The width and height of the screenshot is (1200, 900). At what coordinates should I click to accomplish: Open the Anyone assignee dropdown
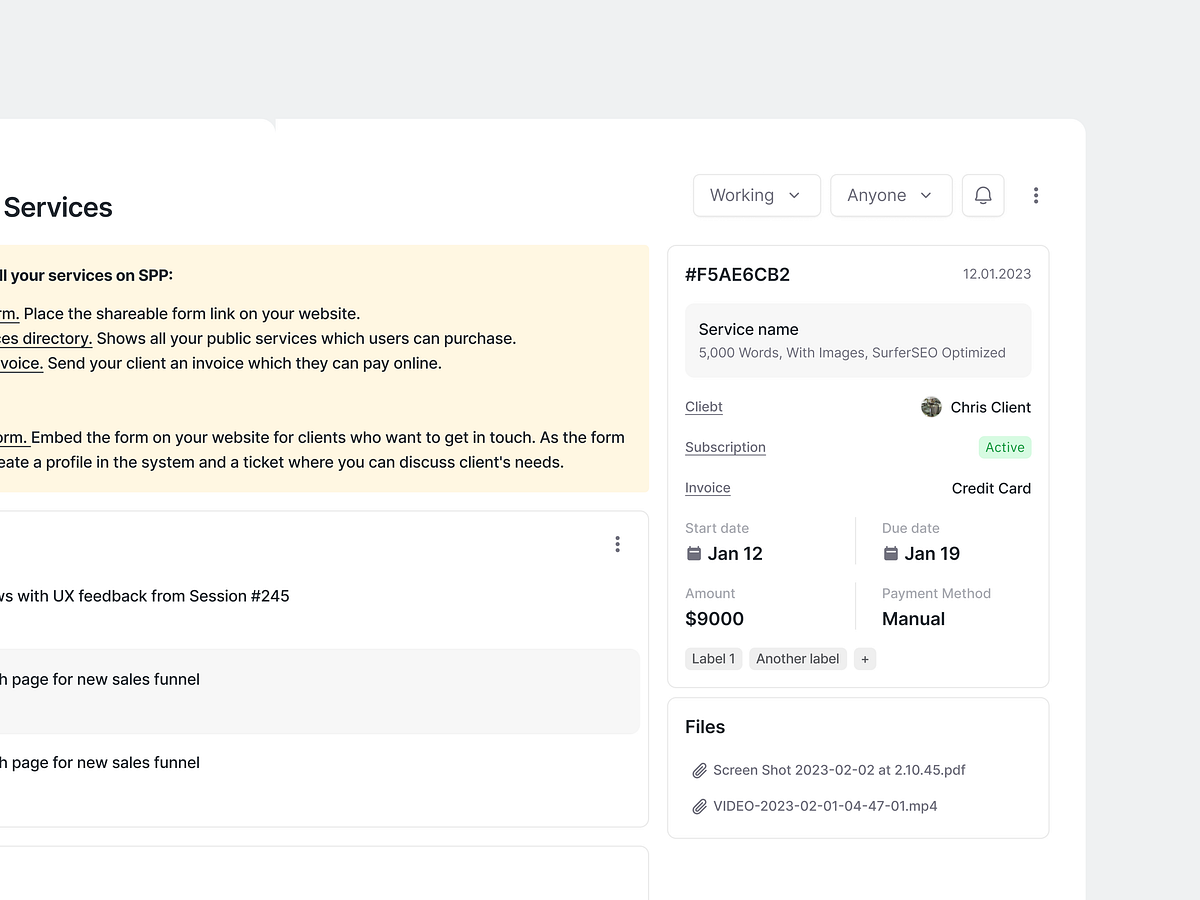(x=890, y=195)
